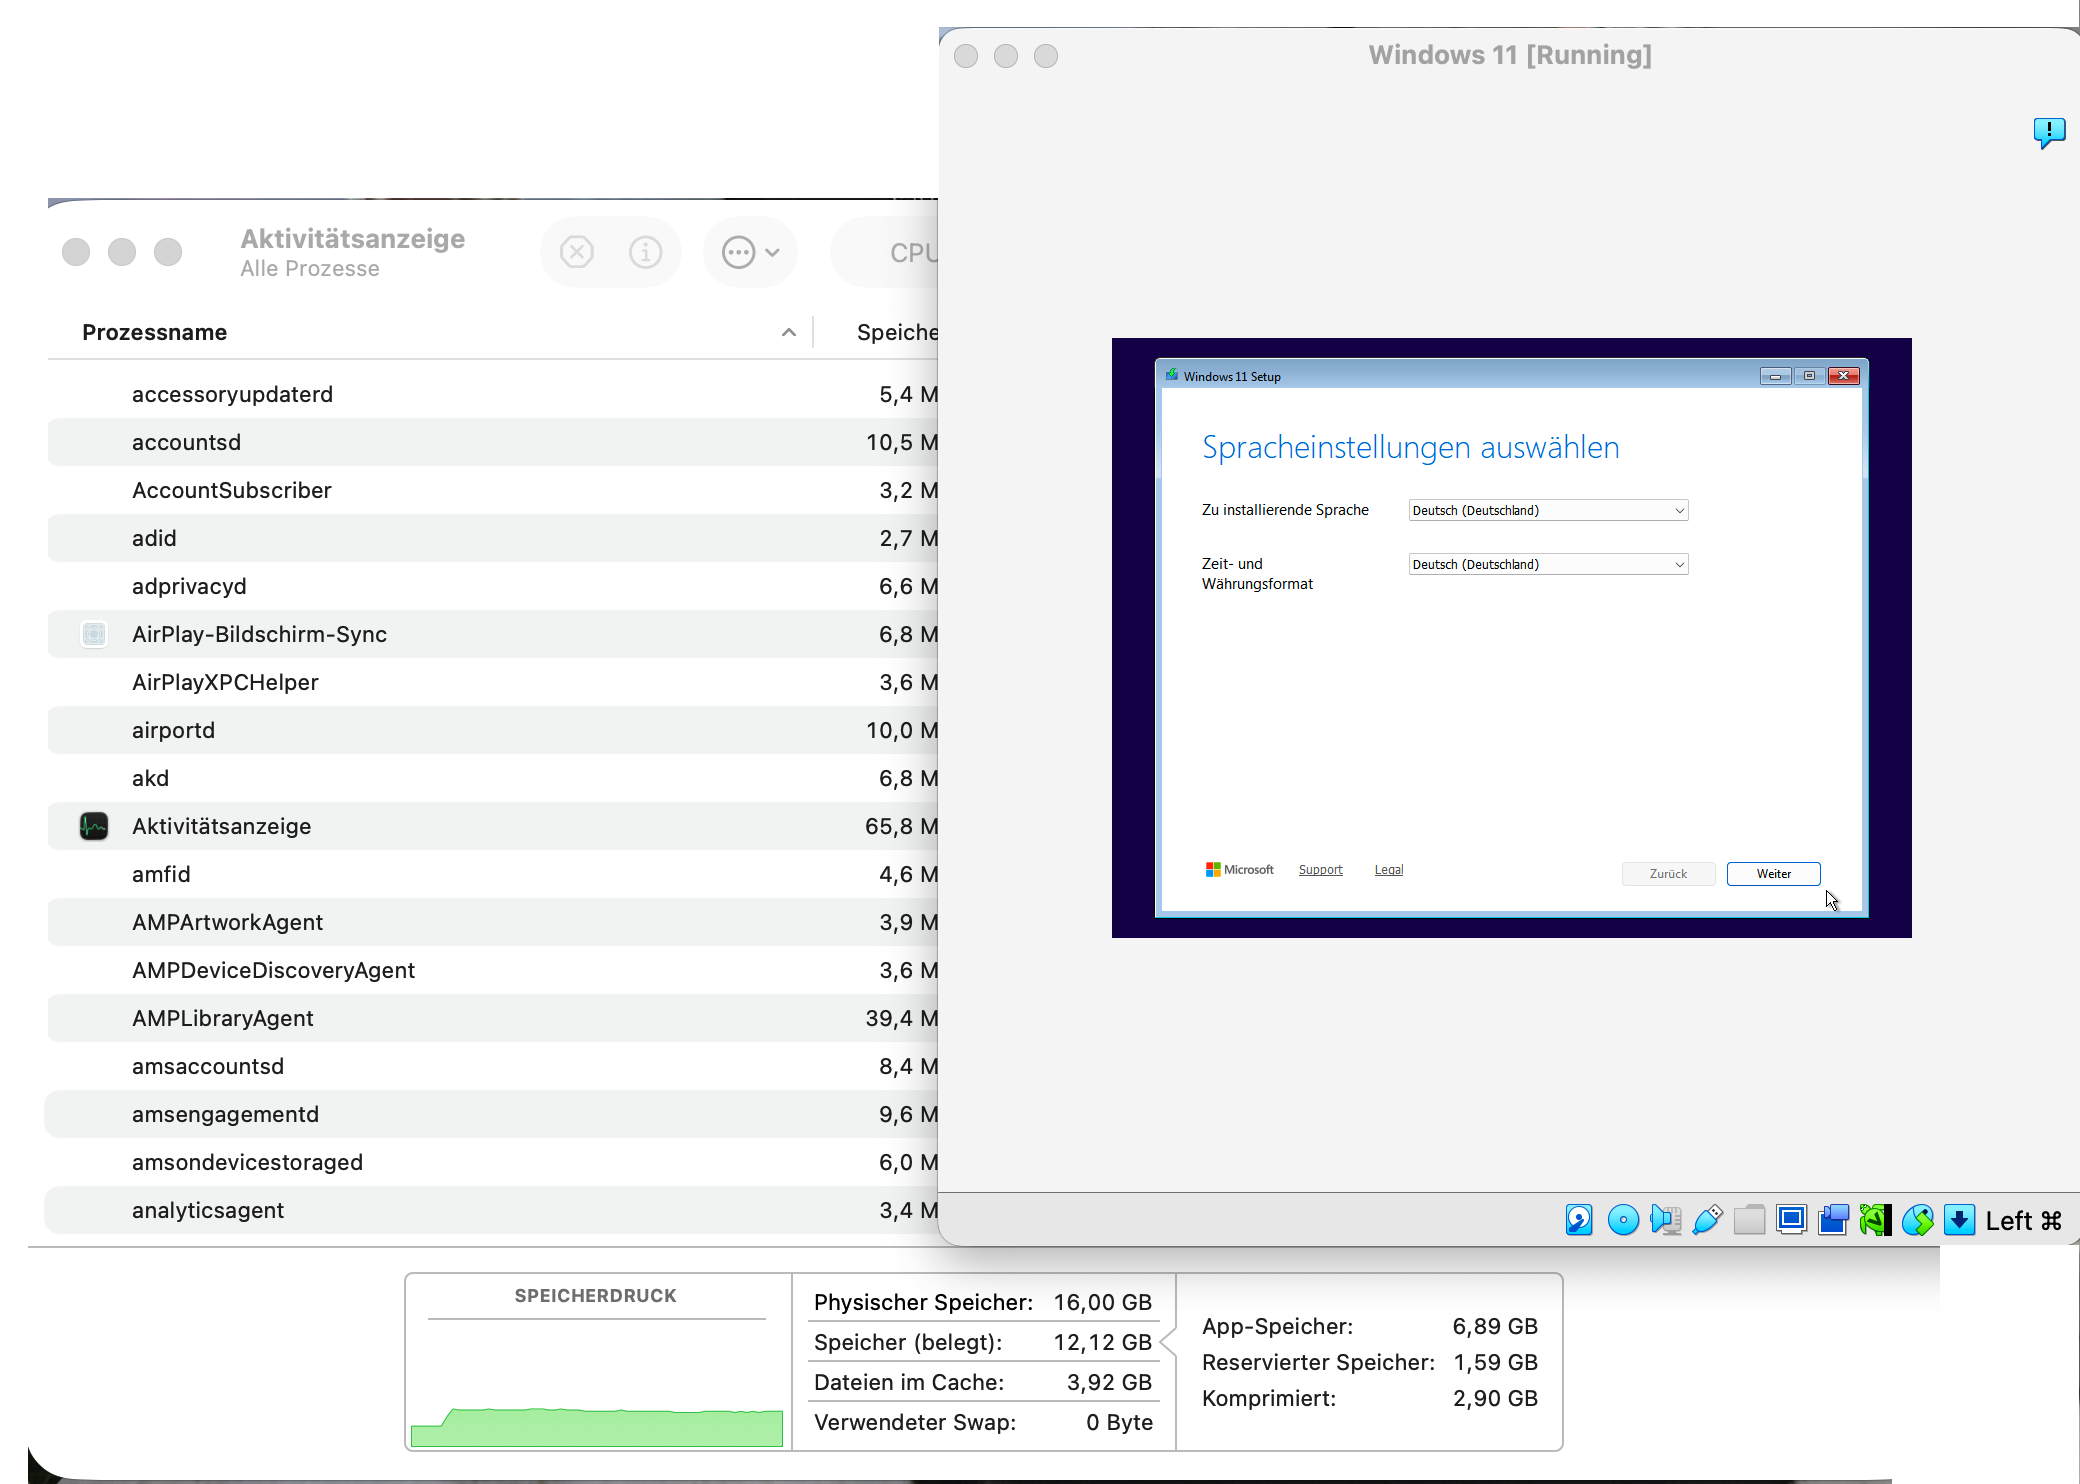Screen dimensions: 2080x1484
Task: Click the info (i) icon in Aktivitätsanzeige toolbar
Action: [646, 252]
